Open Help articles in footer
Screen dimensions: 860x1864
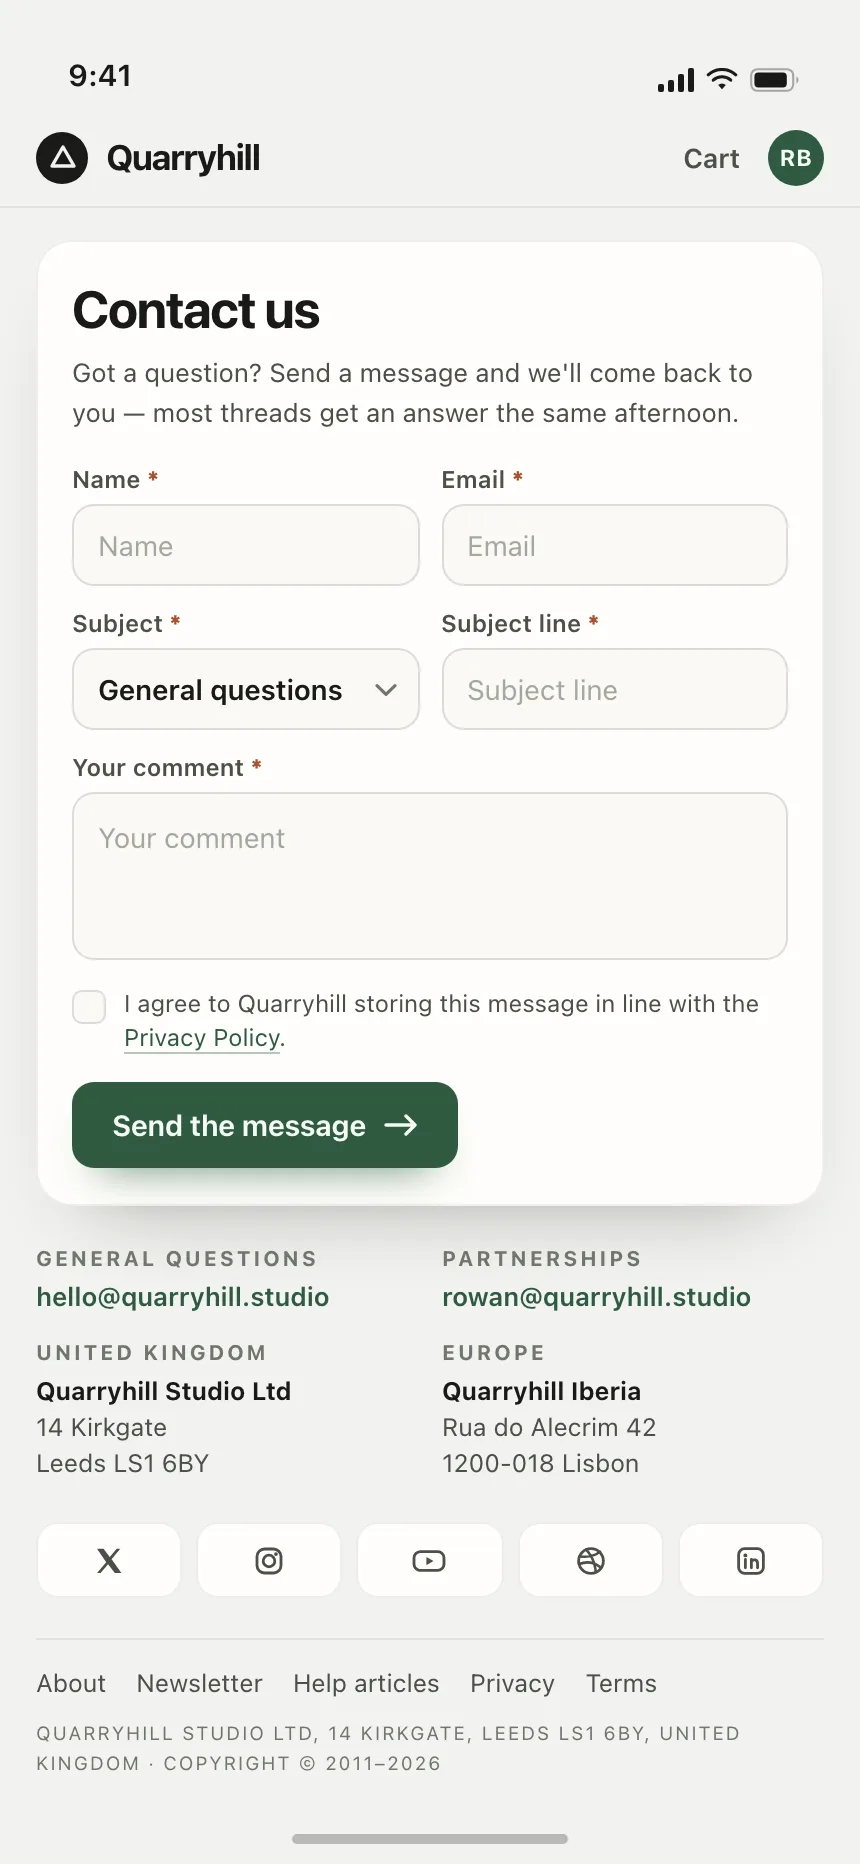366,1683
